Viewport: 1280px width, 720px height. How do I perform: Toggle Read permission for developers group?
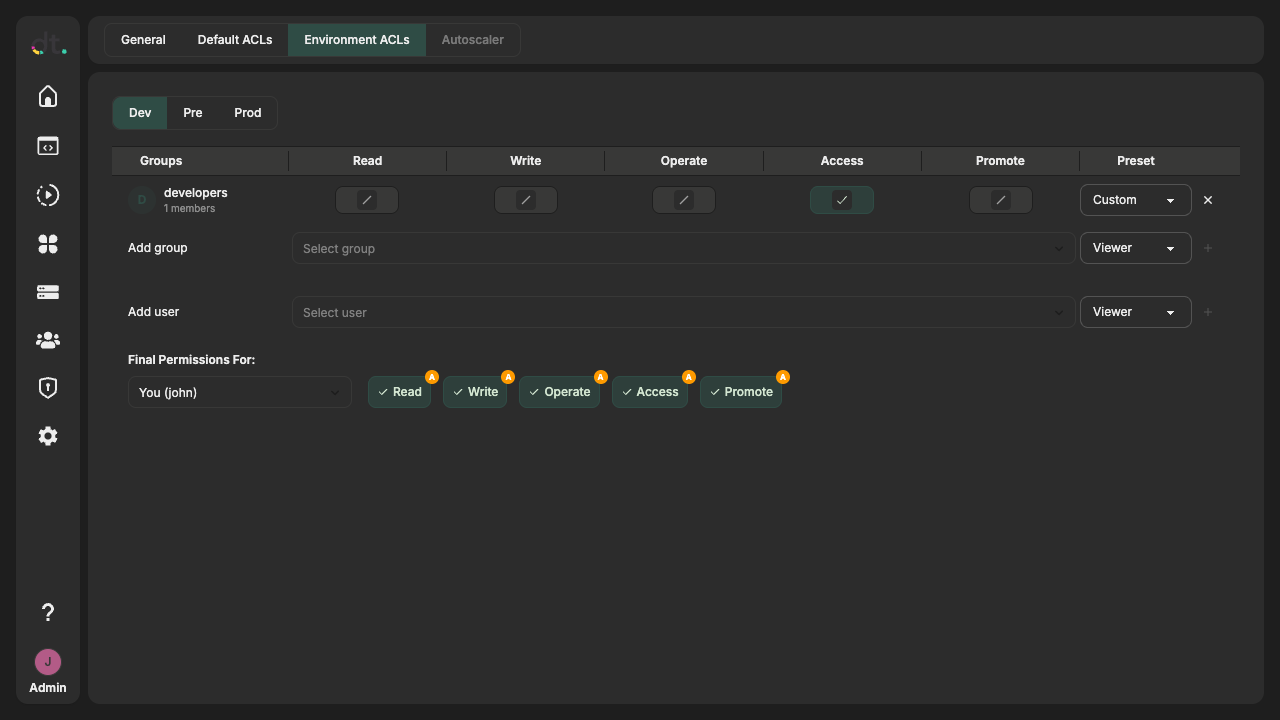click(367, 200)
